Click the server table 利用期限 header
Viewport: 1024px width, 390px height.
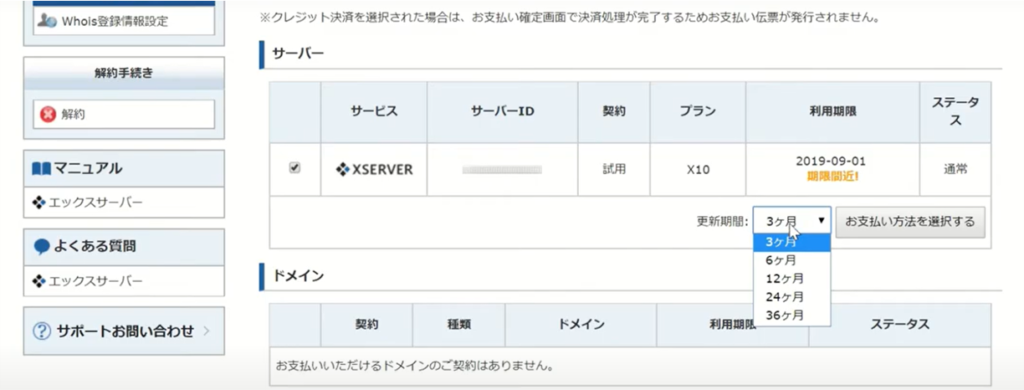(x=833, y=112)
